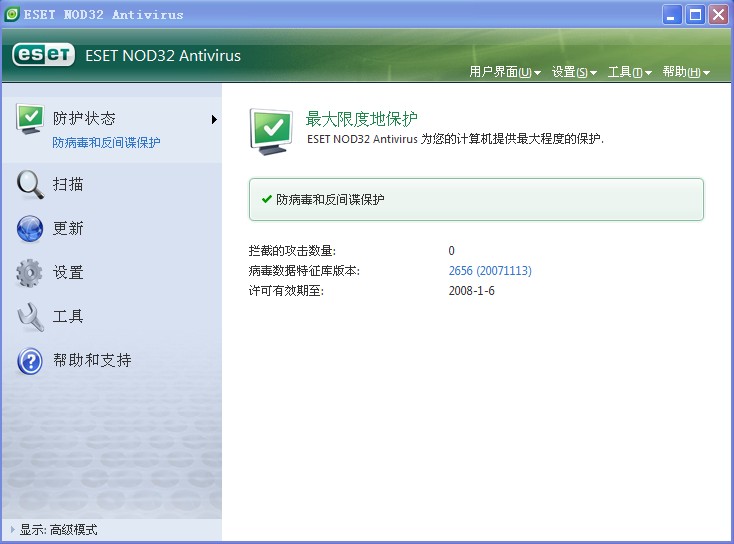Select 工具 in the sidebar
Screen dimensions: 734x544
point(68,316)
